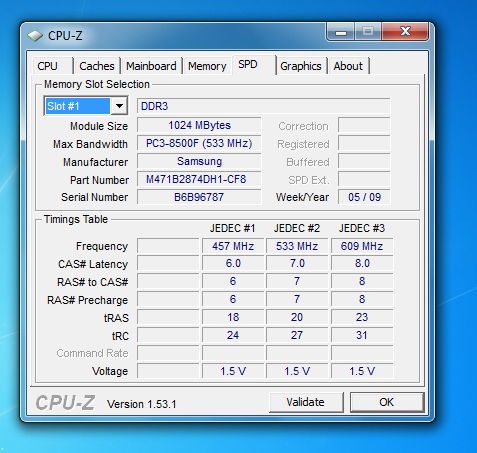
Task: Click tRC value 31
Action: click(x=362, y=335)
